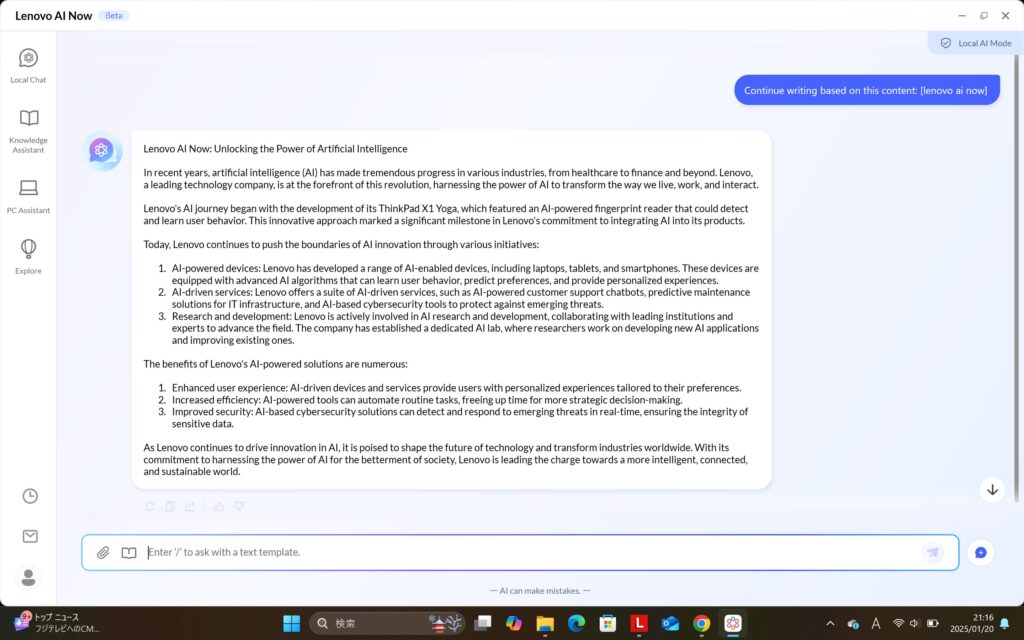Copy the AI response text
Screen dimensions: 1024x640
coord(170,507)
